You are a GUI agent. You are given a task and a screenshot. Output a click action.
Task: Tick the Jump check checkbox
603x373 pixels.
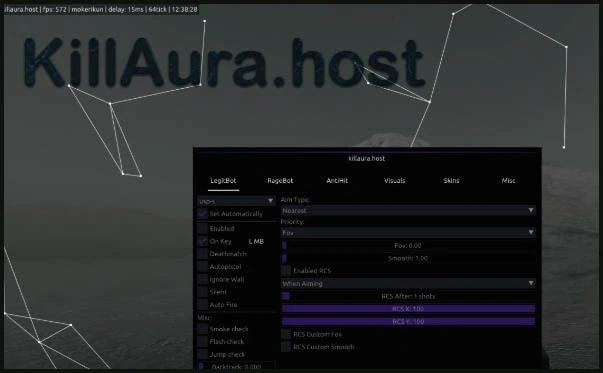pos(202,354)
